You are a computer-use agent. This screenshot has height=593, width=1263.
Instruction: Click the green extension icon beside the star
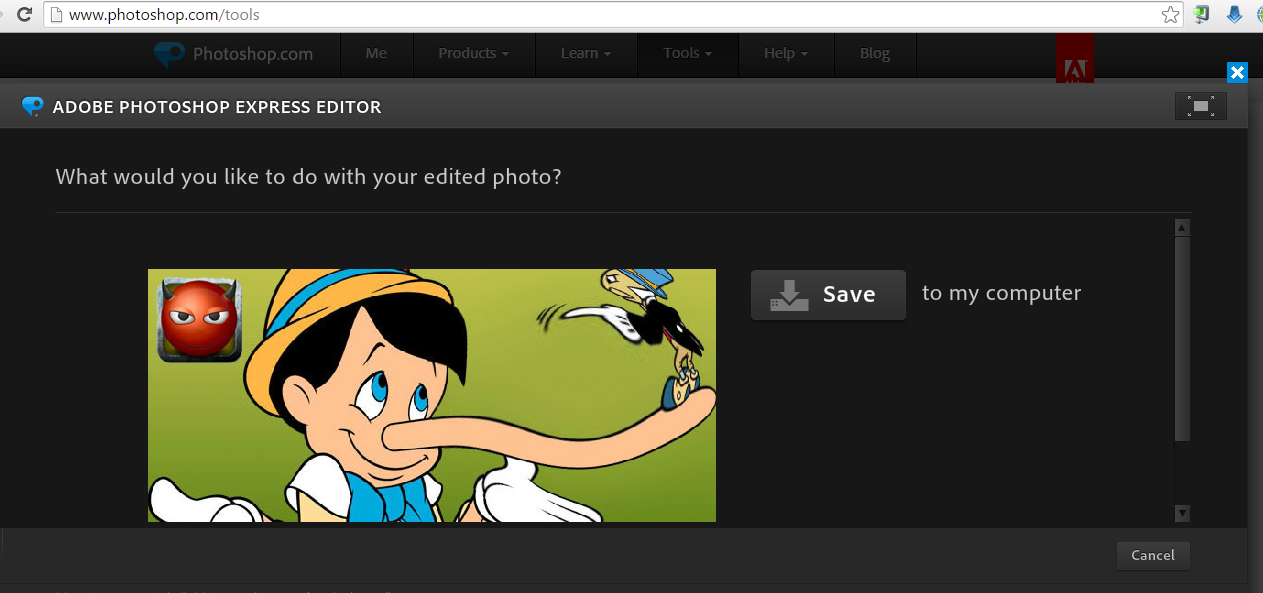(x=1203, y=15)
